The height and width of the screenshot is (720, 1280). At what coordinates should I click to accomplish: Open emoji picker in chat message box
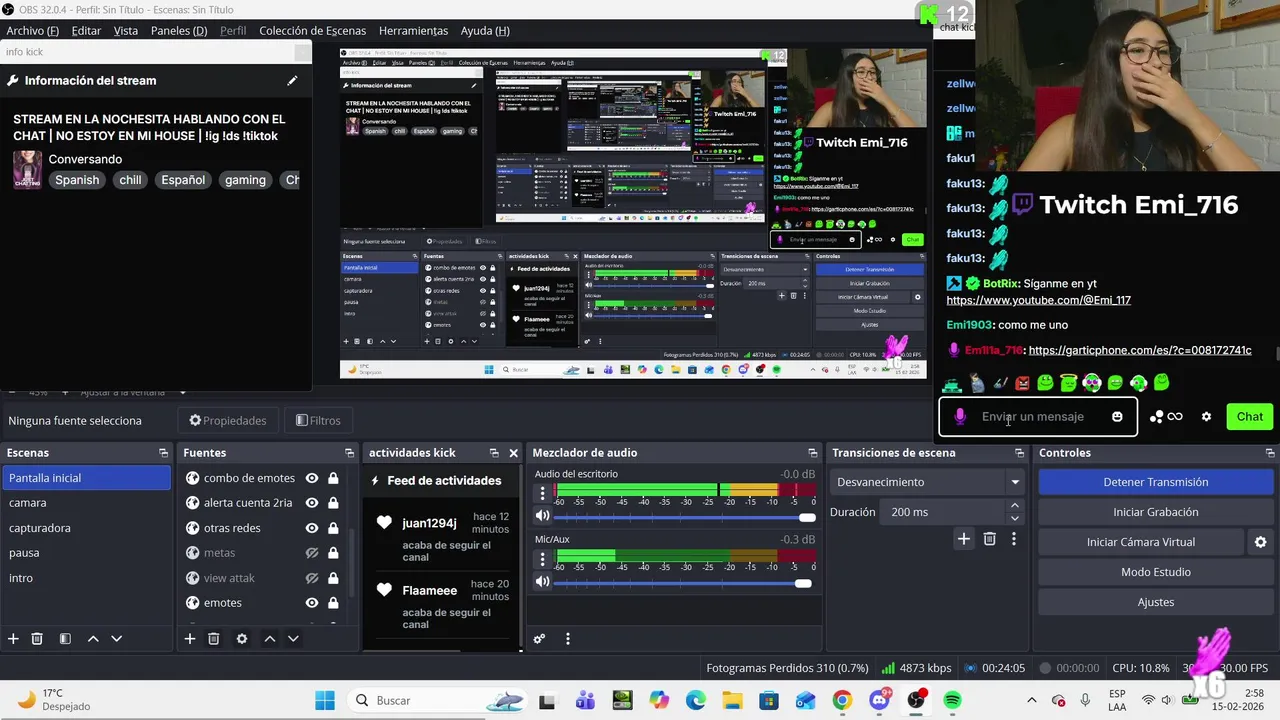(1117, 416)
